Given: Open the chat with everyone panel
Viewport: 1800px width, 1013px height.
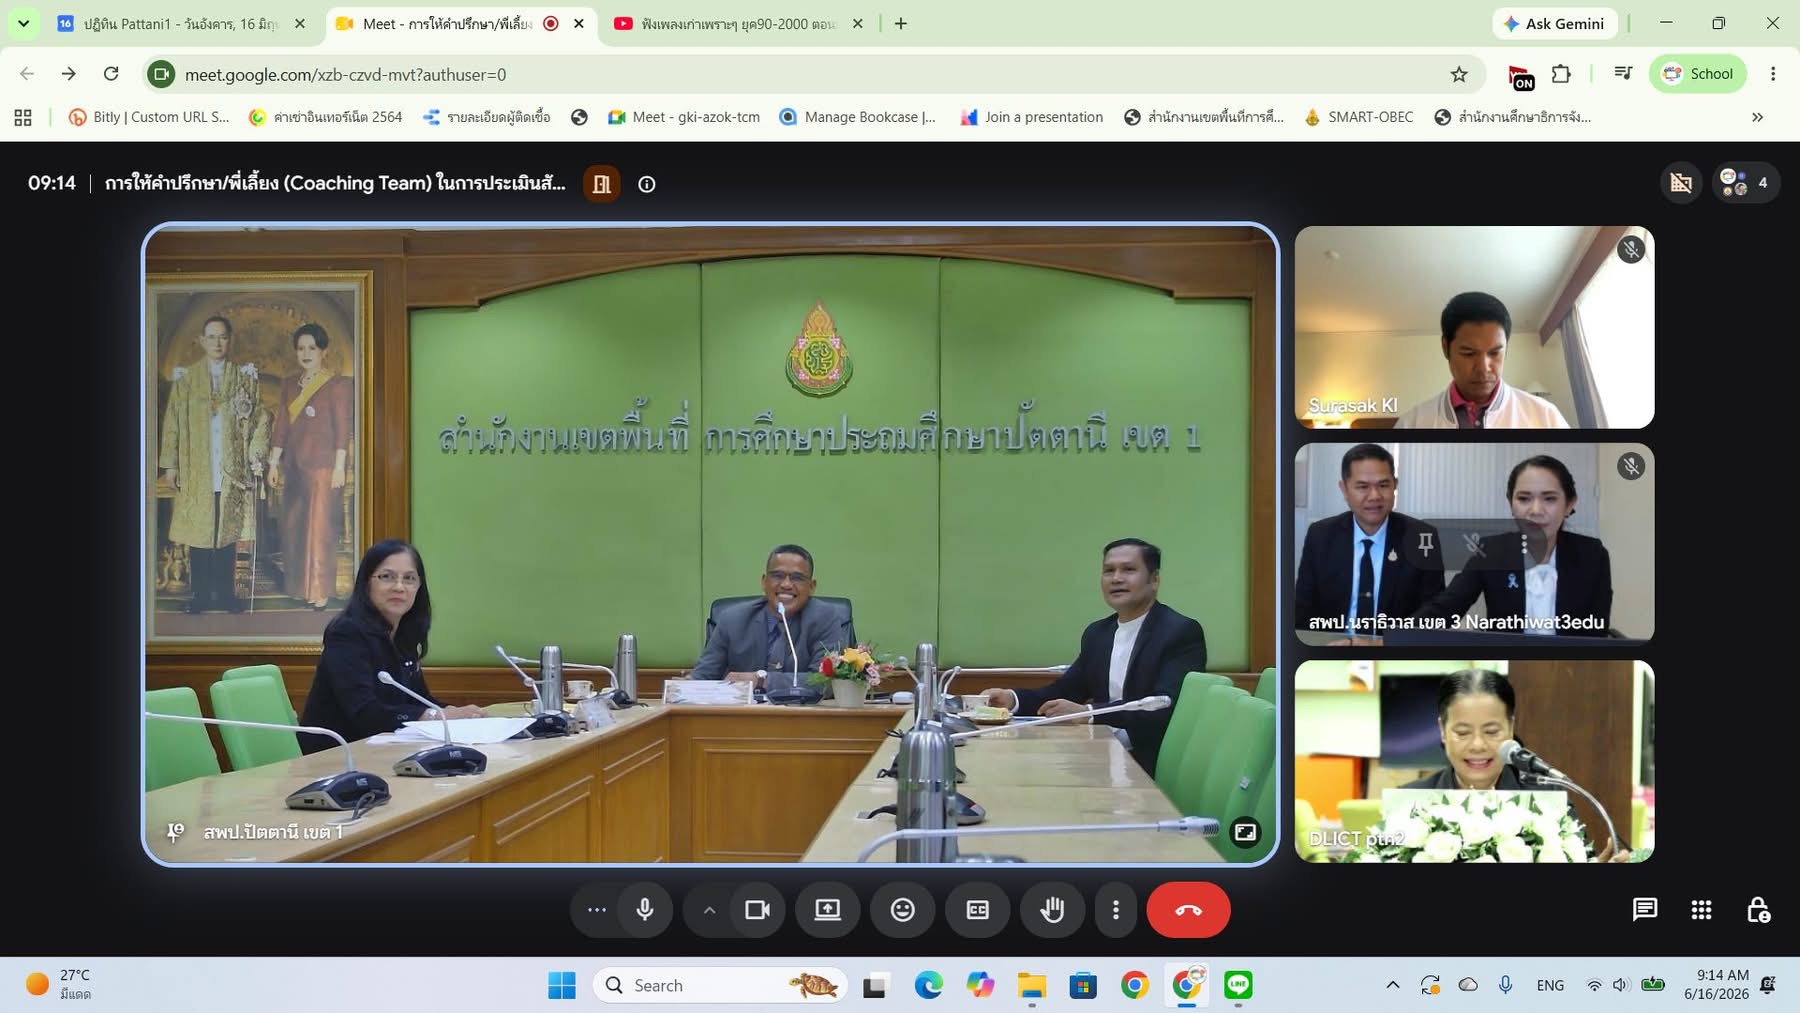Looking at the screenshot, I should (1645, 910).
